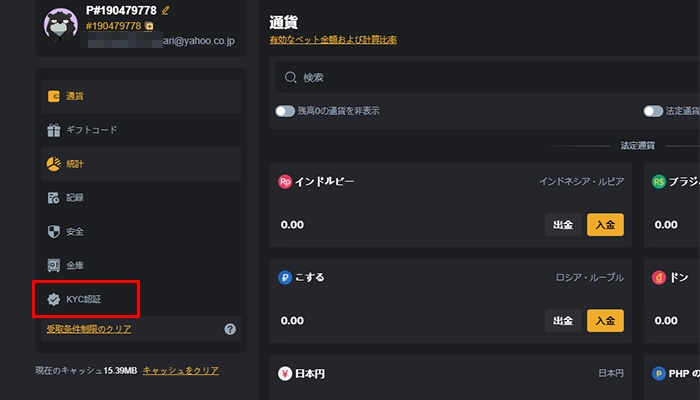Click 入金 for the こする ruble card
The width and height of the screenshot is (700, 400).
pos(605,321)
